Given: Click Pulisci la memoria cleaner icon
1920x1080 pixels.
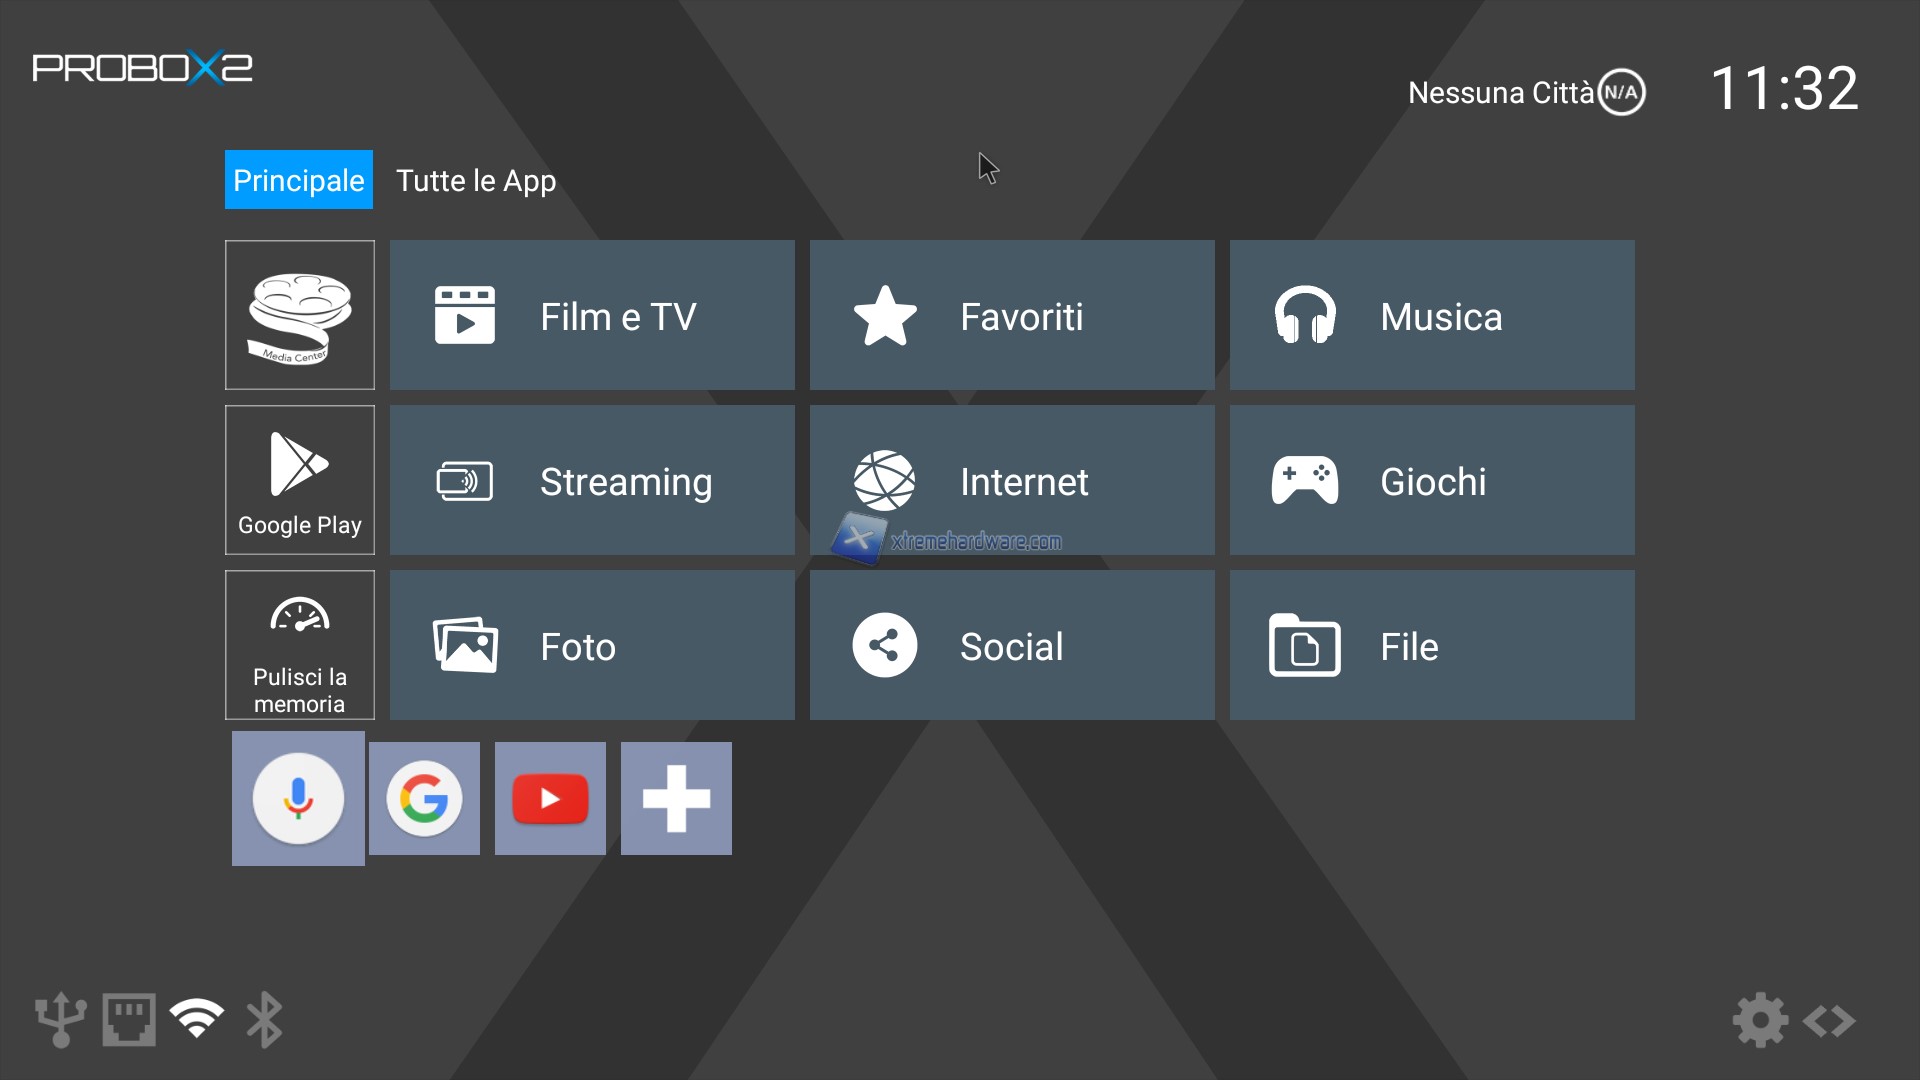Looking at the screenshot, I should pos(299,645).
